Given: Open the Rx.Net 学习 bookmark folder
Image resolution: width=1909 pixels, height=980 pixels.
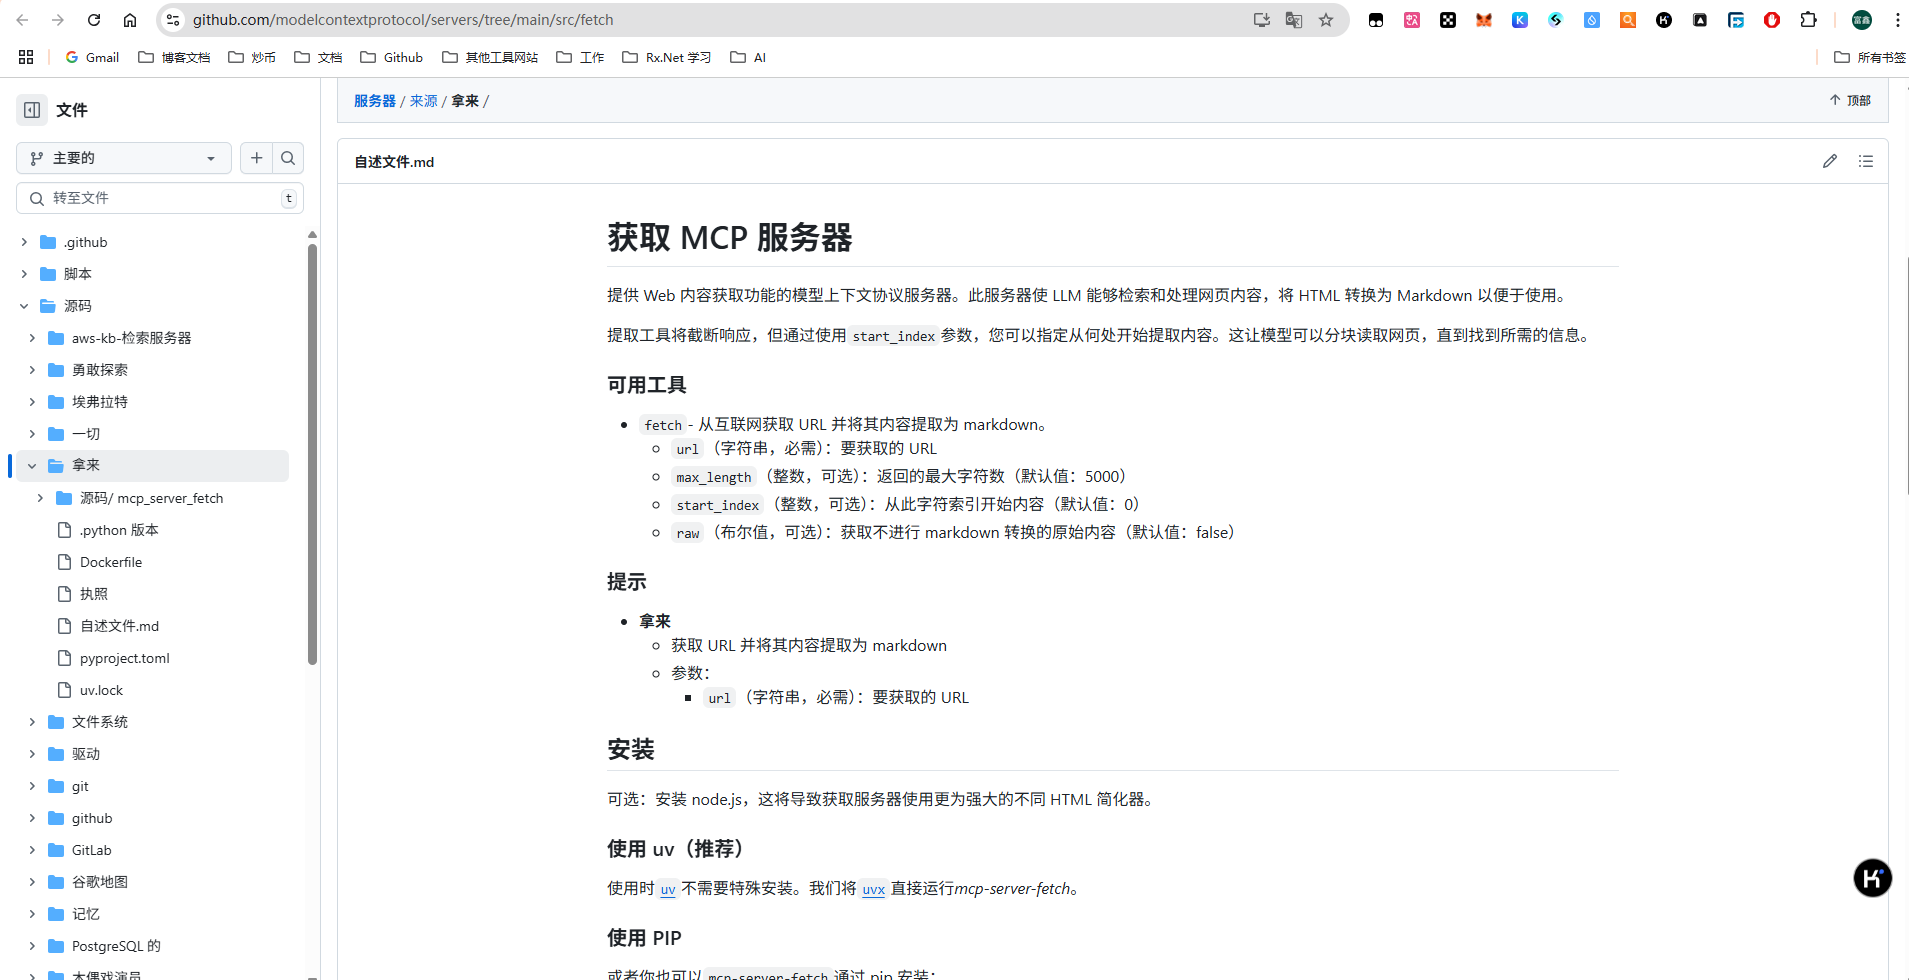Looking at the screenshot, I should [x=666, y=57].
